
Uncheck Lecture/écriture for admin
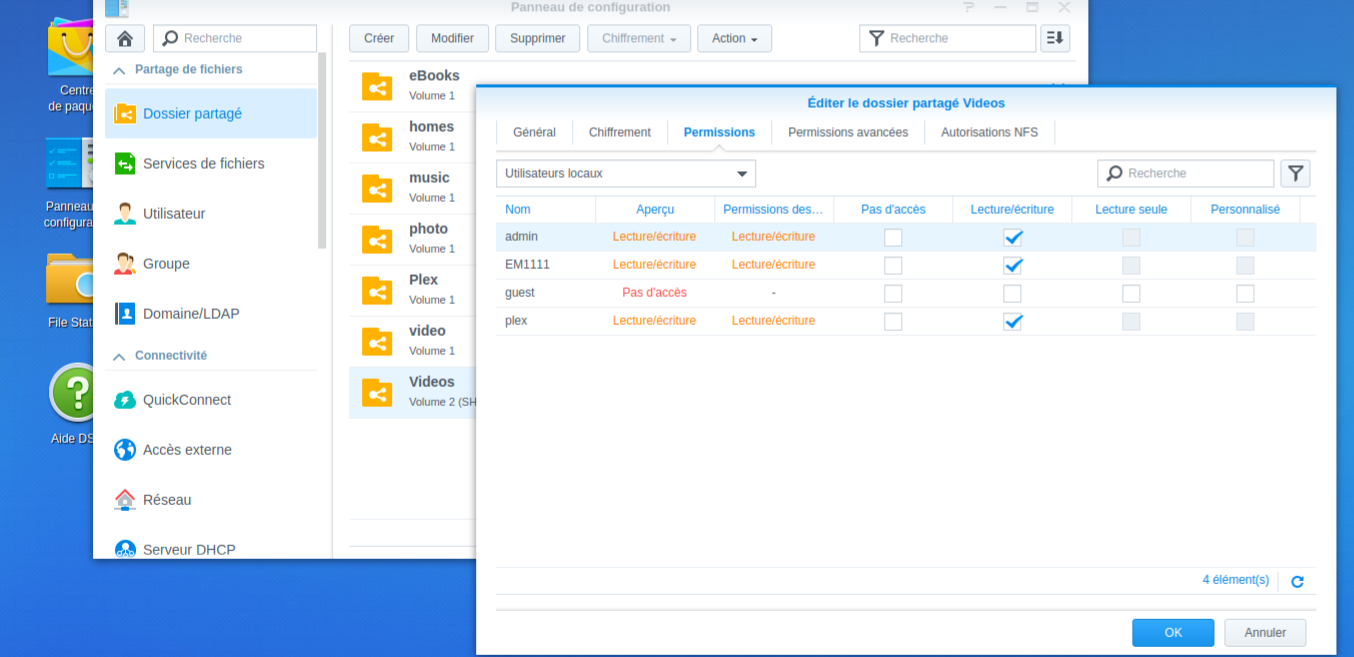pyautogui.click(x=1012, y=237)
